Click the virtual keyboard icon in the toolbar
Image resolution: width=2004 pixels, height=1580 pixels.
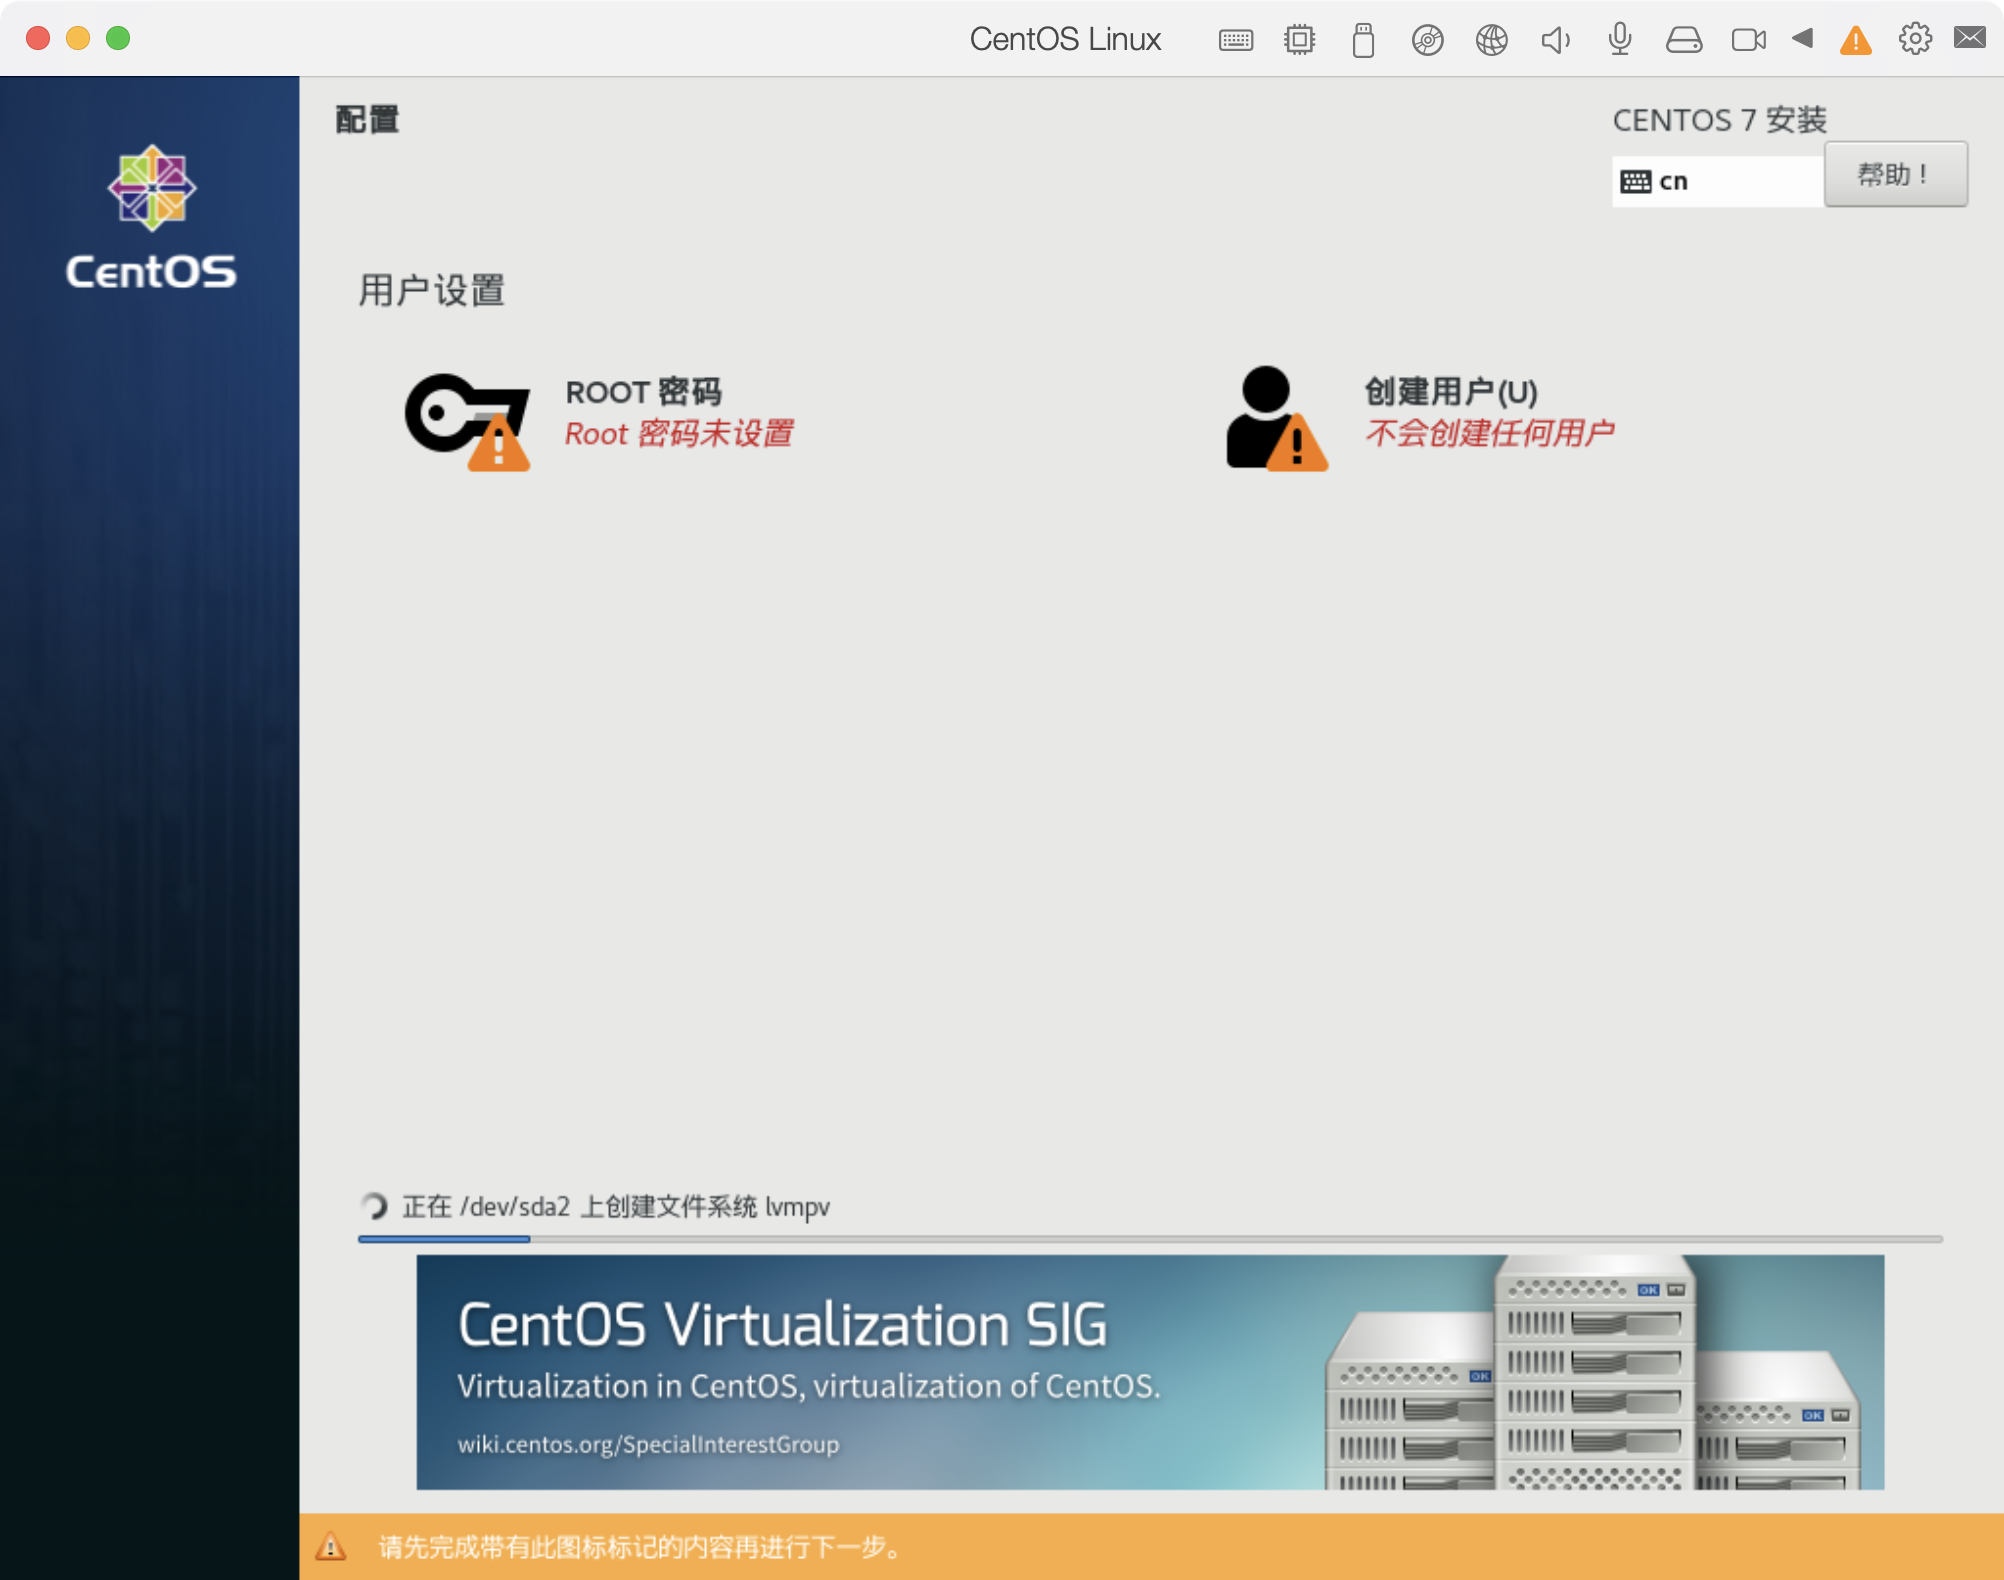1235,39
